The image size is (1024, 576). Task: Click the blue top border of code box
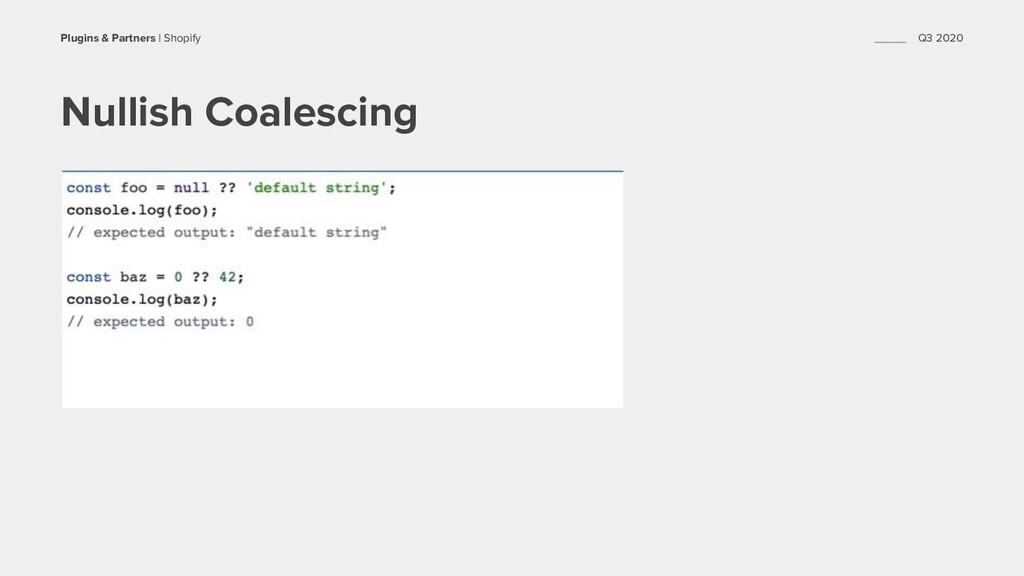(342, 171)
